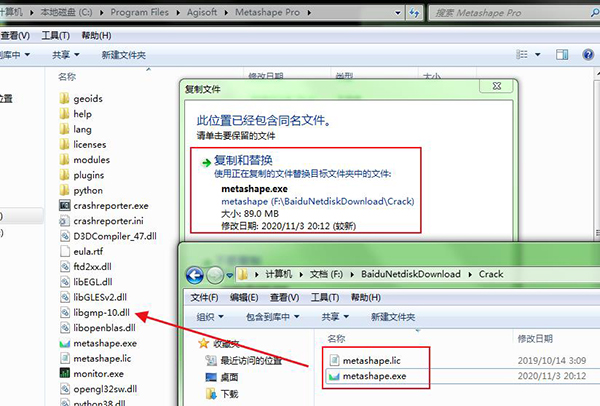This screenshot has height=406, width=600.
Task: Sort by 修改日期 column in Crack window
Action: [535, 339]
